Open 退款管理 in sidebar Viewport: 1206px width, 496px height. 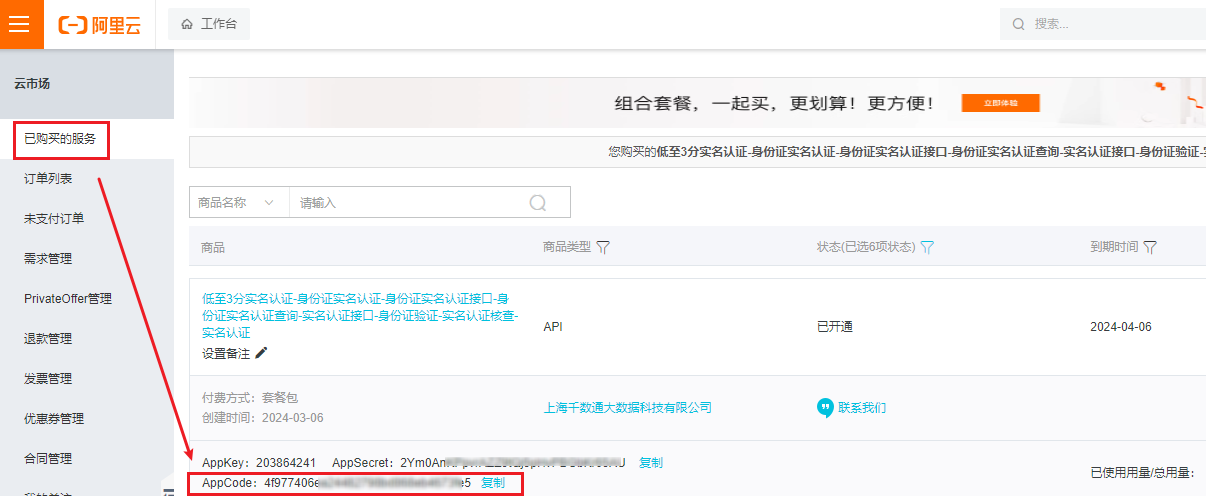pyautogui.click(x=48, y=339)
